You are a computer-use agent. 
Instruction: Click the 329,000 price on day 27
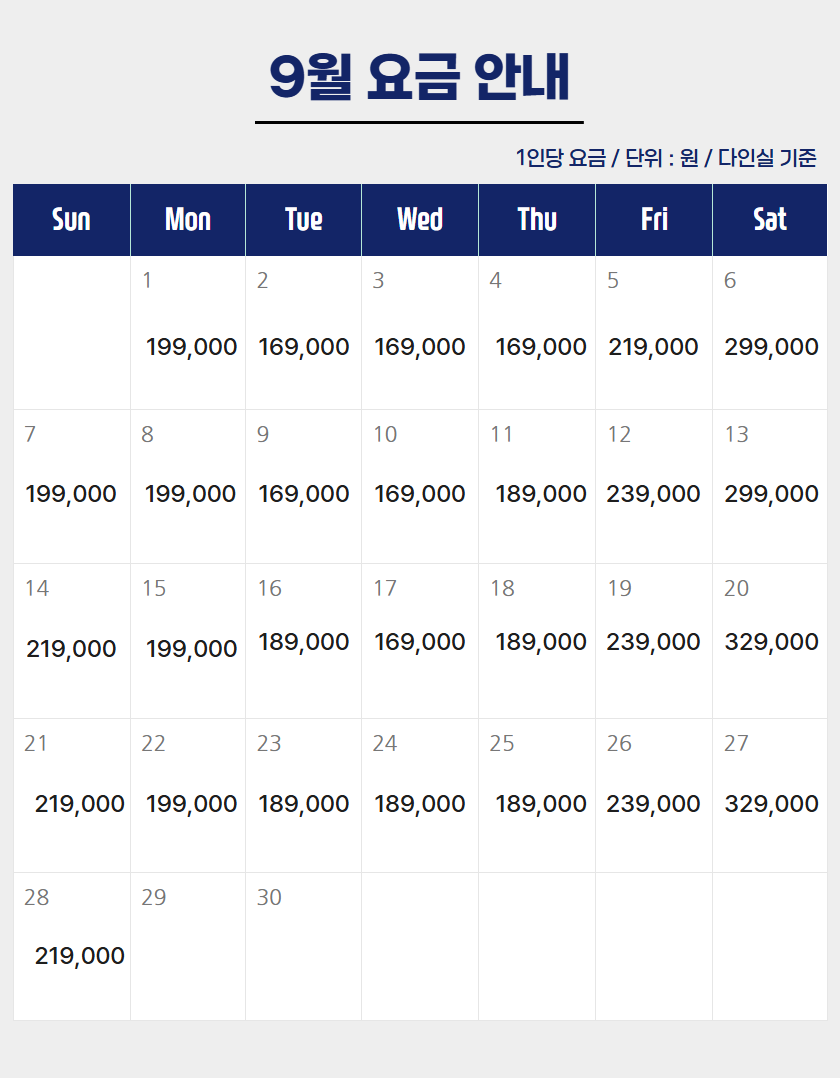point(771,804)
